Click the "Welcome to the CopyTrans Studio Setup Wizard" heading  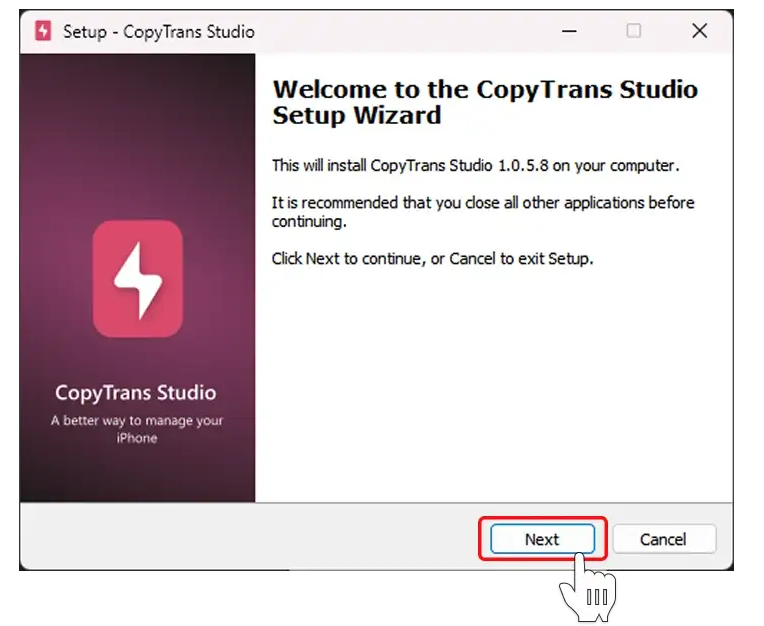pyautogui.click(x=485, y=102)
